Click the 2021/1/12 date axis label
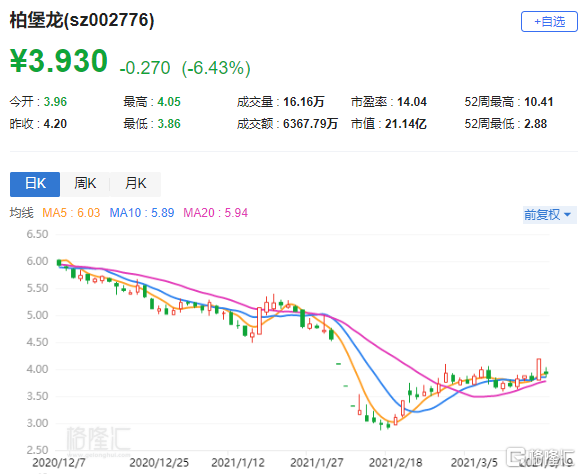The image size is (581, 474). (238, 463)
